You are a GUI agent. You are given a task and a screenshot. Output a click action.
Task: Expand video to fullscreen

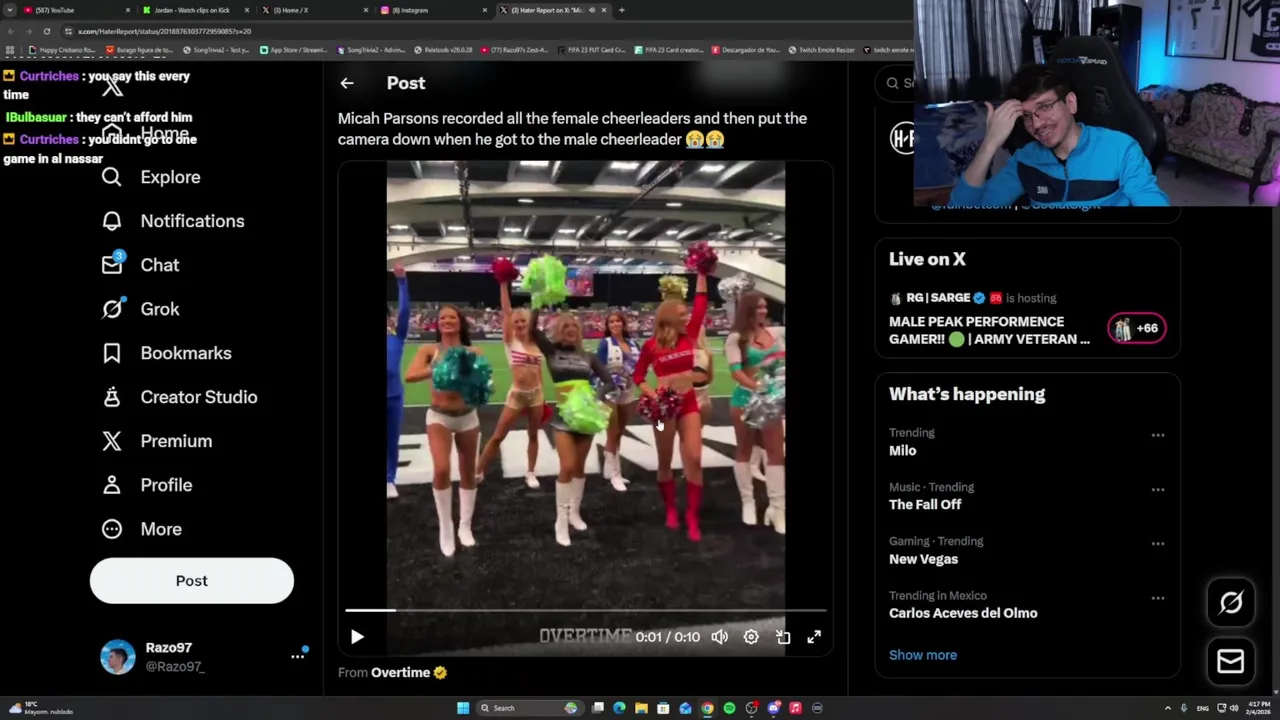click(814, 637)
